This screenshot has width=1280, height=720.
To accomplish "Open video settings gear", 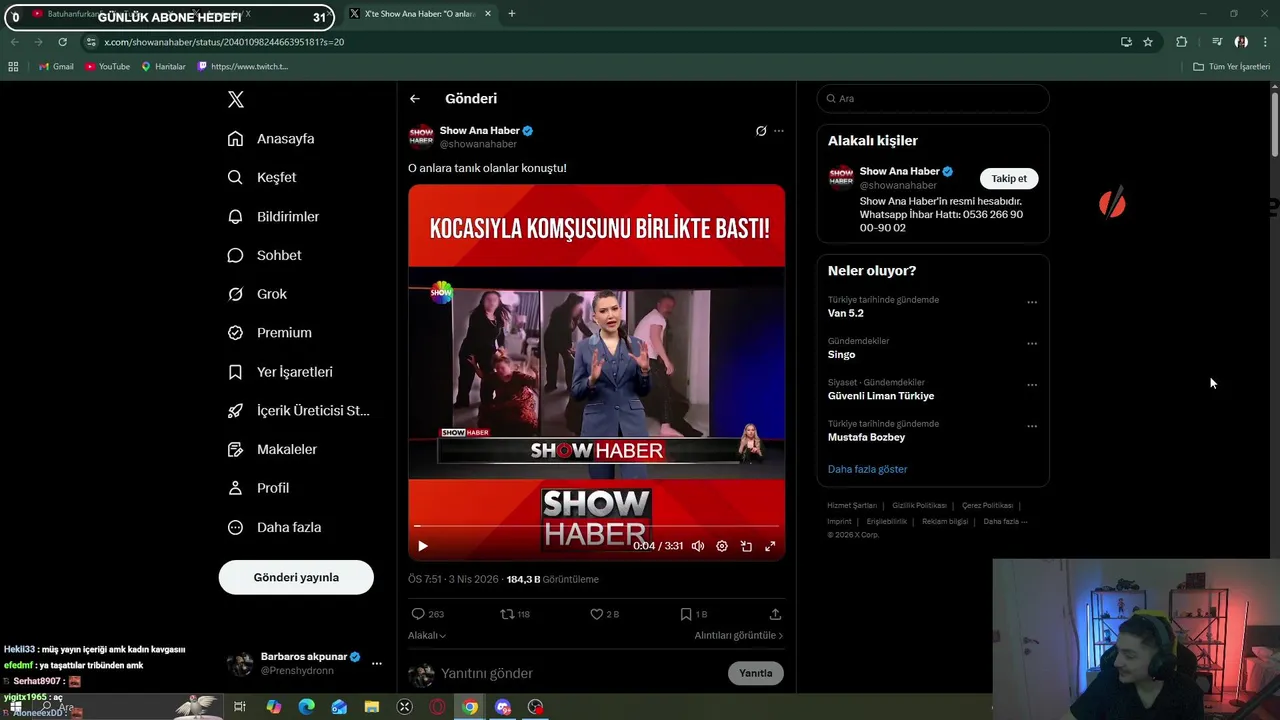I will point(722,546).
